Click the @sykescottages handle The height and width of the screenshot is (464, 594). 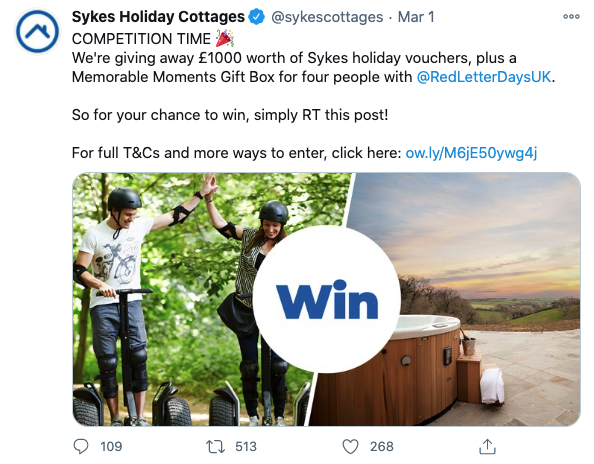[x=327, y=17]
